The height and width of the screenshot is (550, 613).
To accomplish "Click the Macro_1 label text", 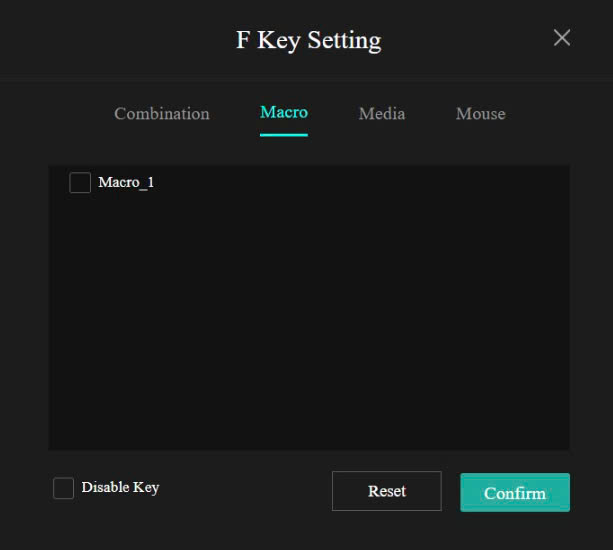I will [126, 182].
